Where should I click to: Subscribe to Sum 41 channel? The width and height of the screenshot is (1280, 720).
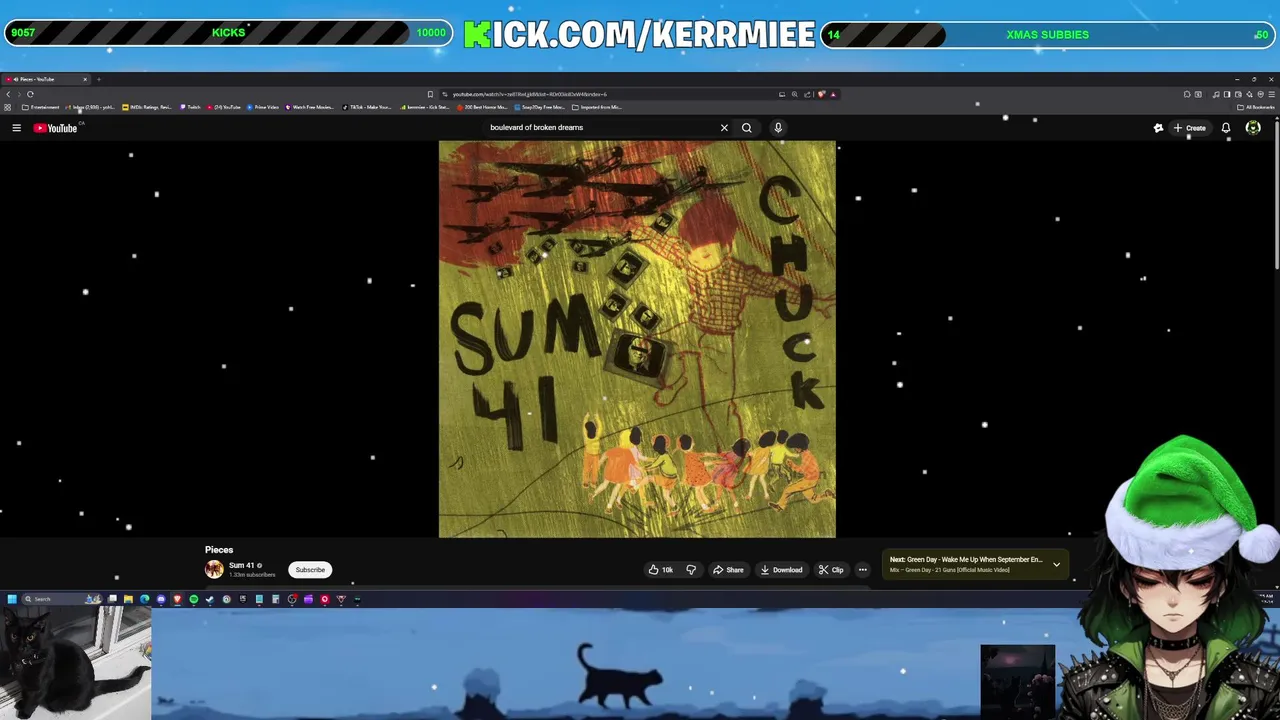[x=310, y=570]
